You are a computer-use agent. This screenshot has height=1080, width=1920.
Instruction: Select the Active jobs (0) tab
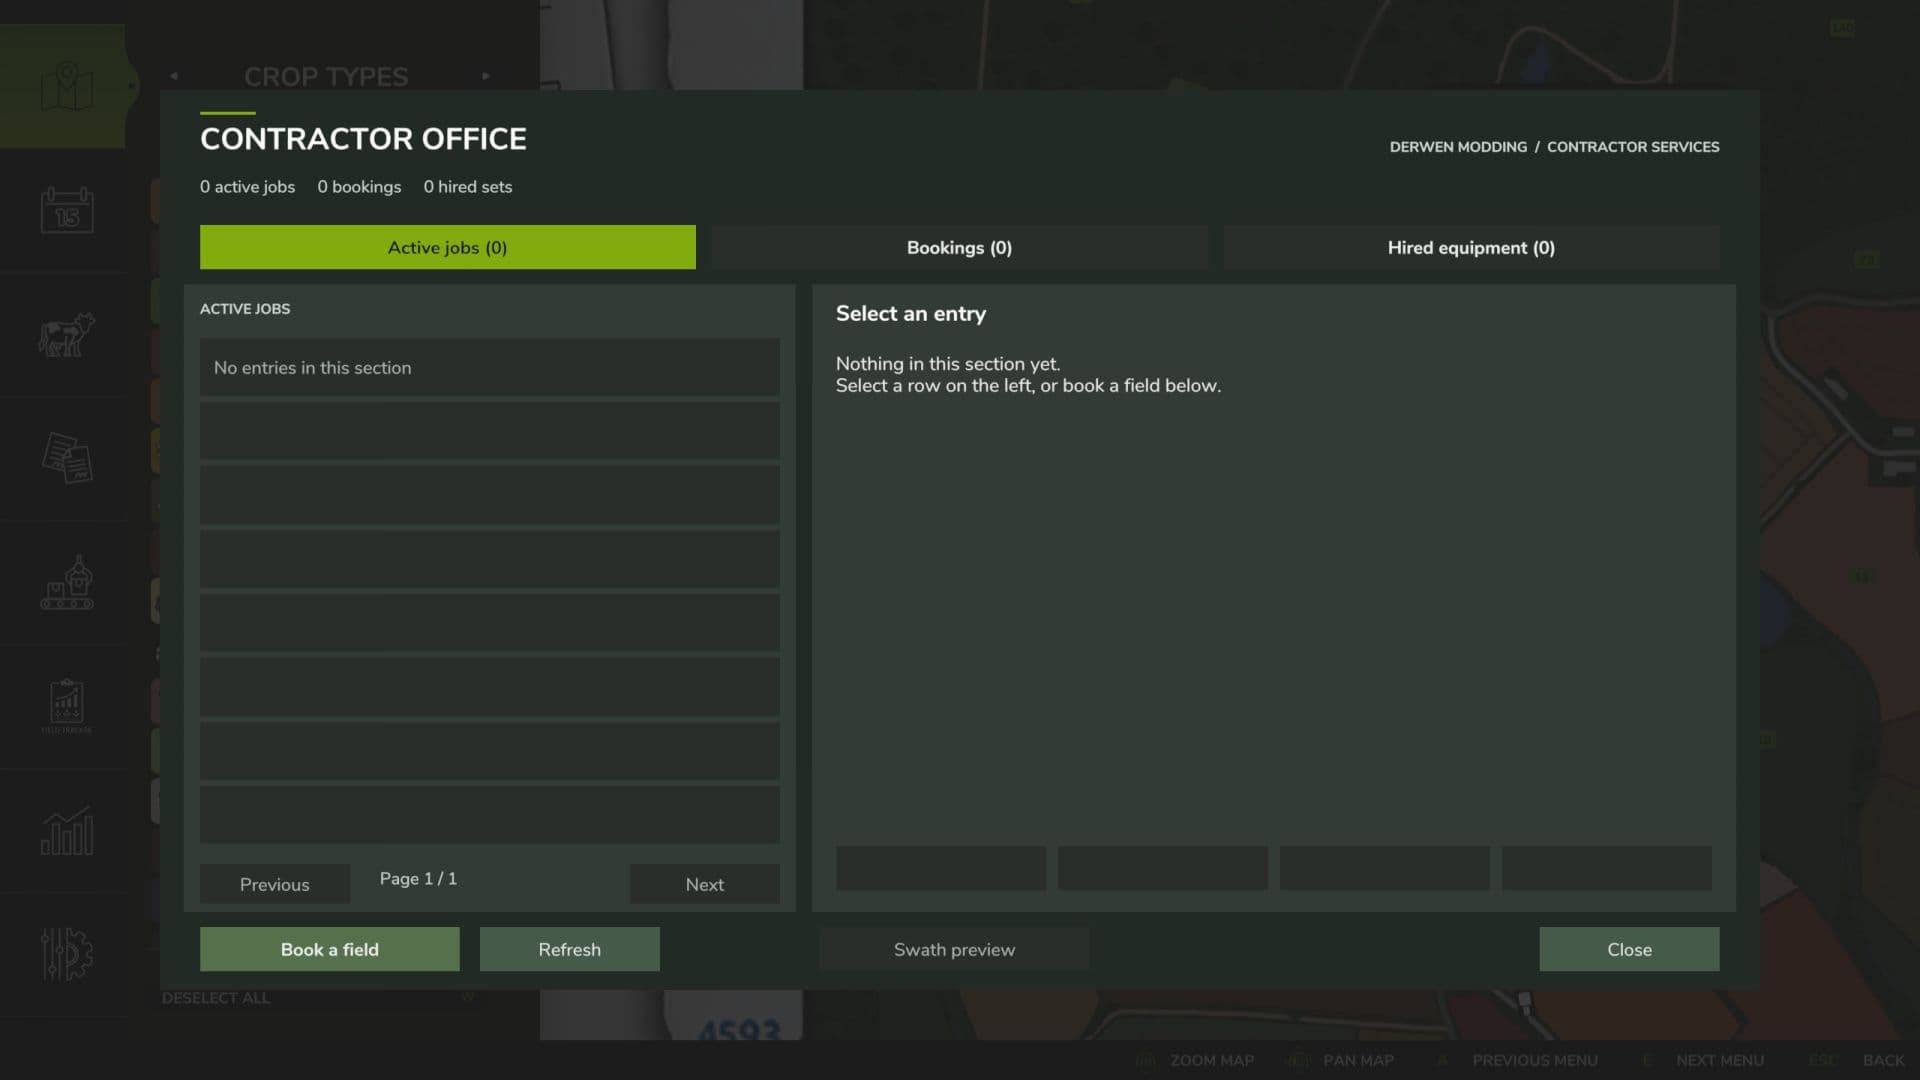tap(447, 247)
